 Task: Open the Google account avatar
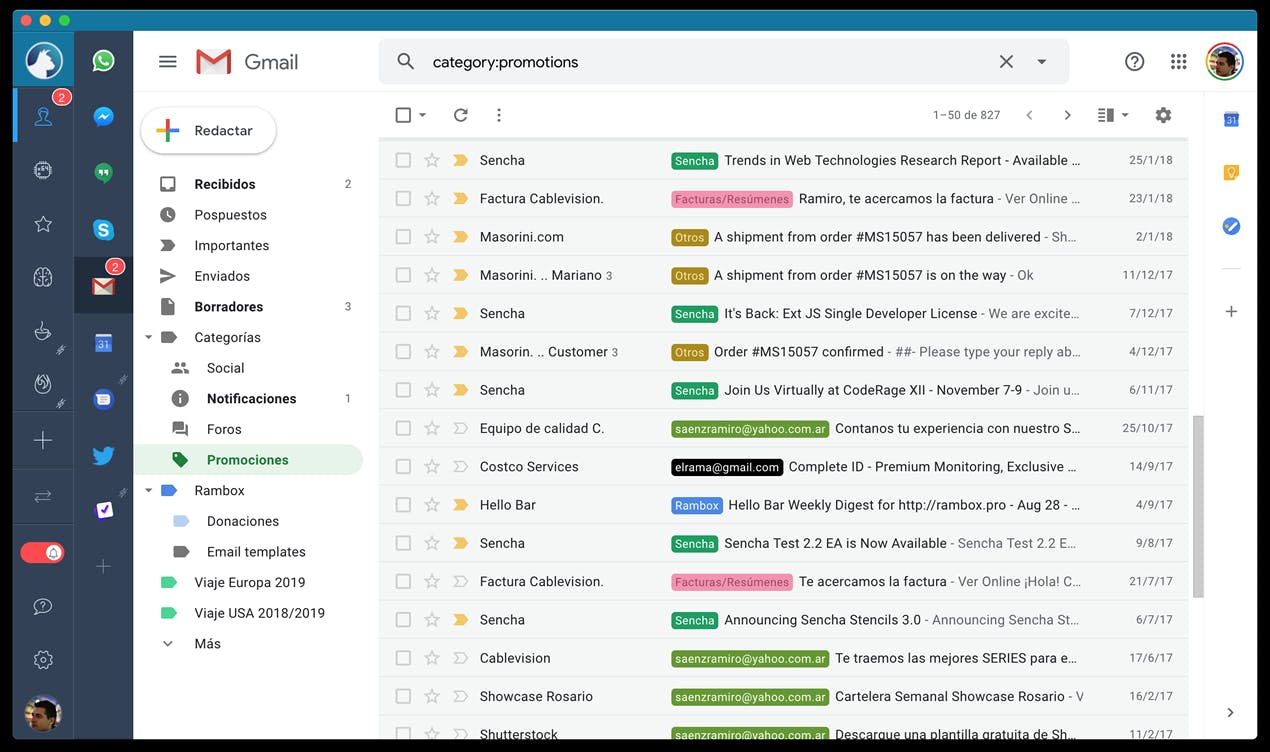(x=1225, y=62)
